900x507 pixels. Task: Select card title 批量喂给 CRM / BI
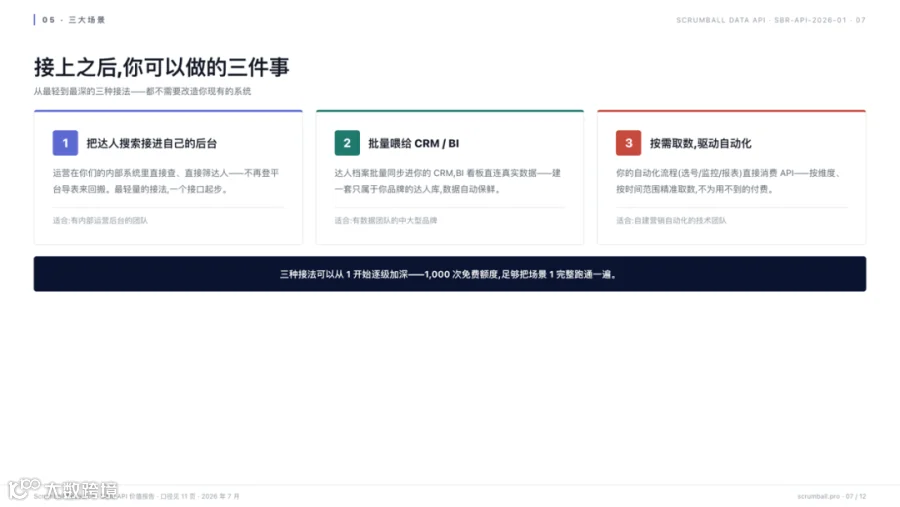(414, 144)
